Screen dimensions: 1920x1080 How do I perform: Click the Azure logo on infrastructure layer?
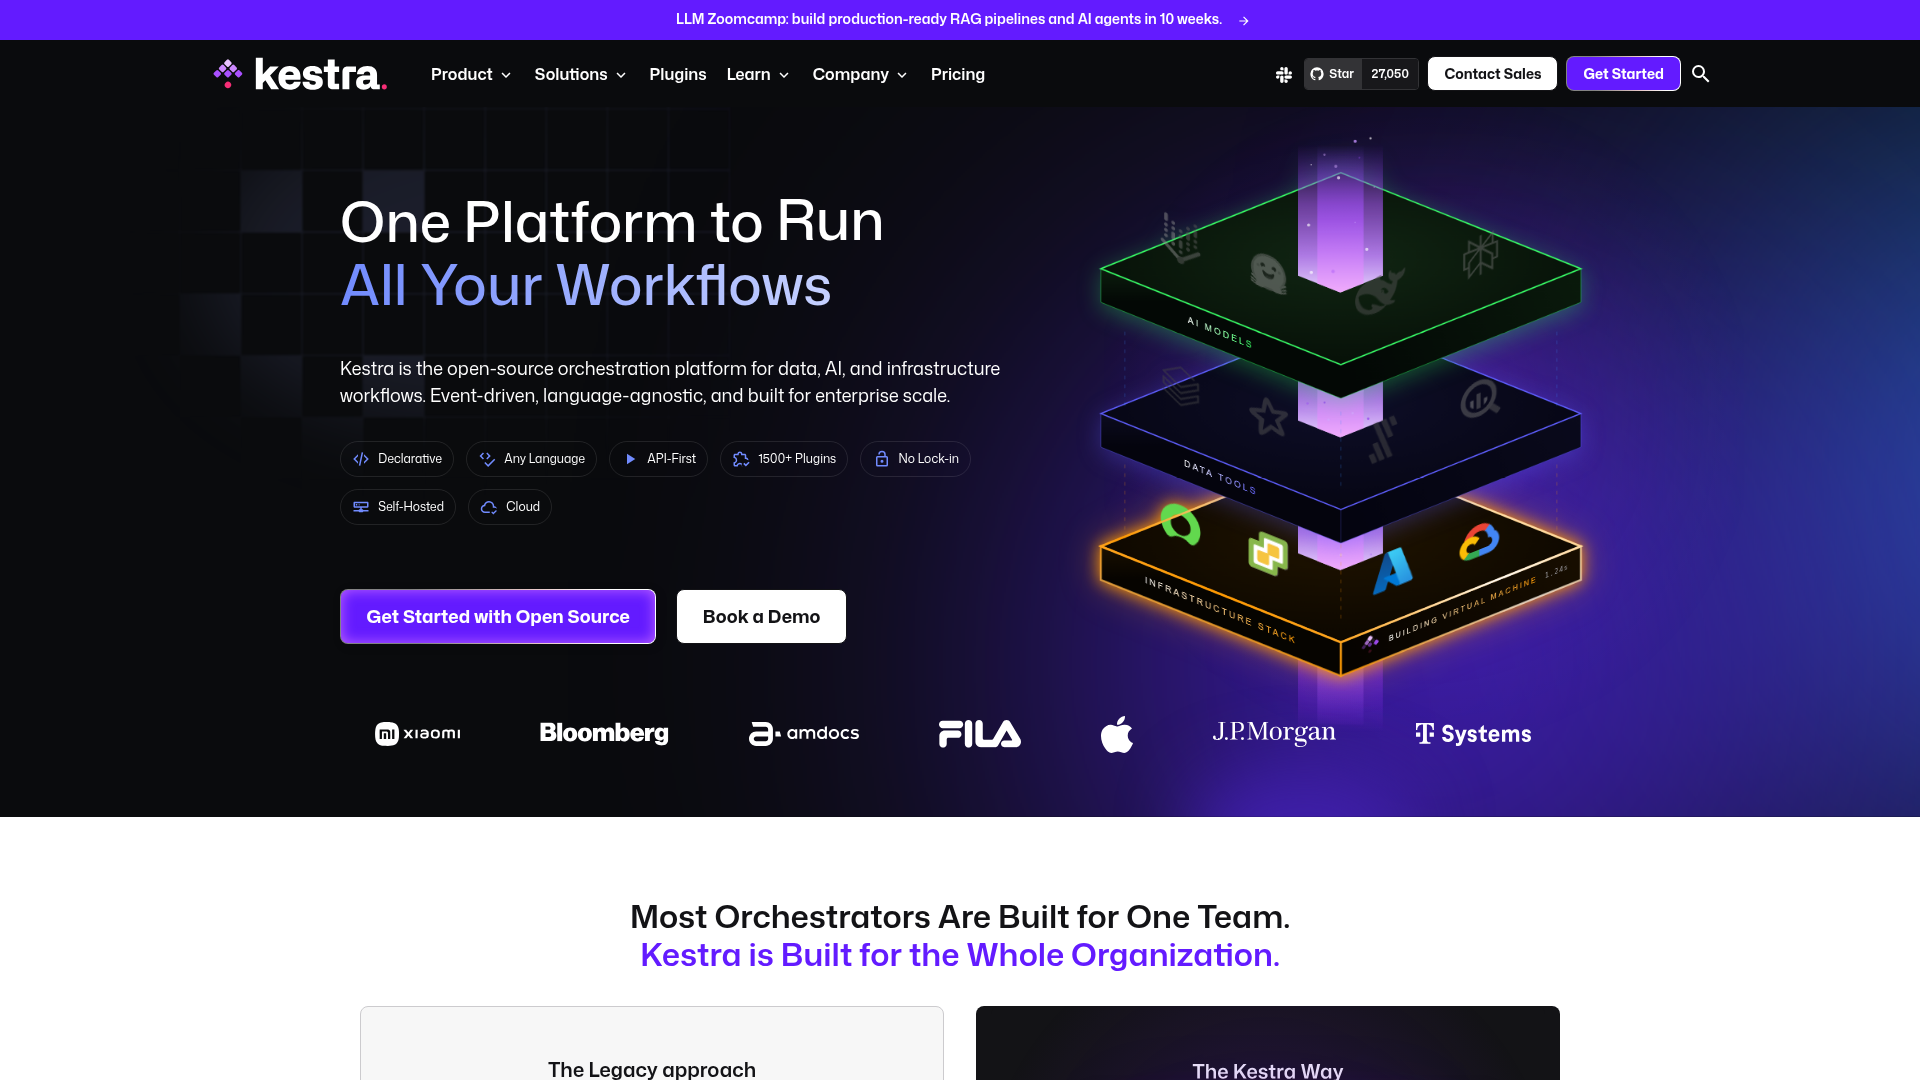pos(1392,571)
